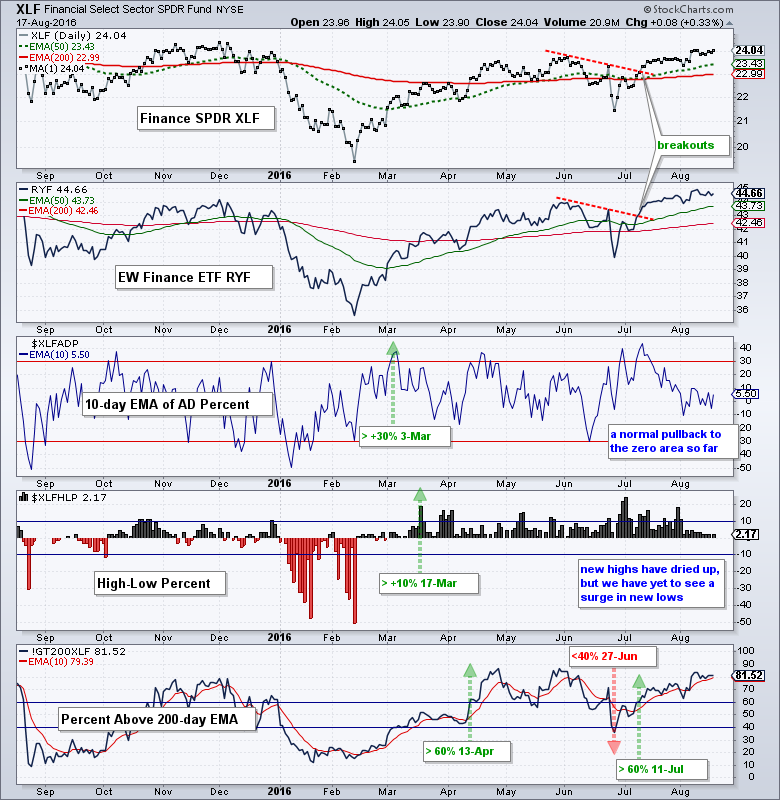Click the Open 23.96 value
The image size is (780, 800).
point(320,22)
